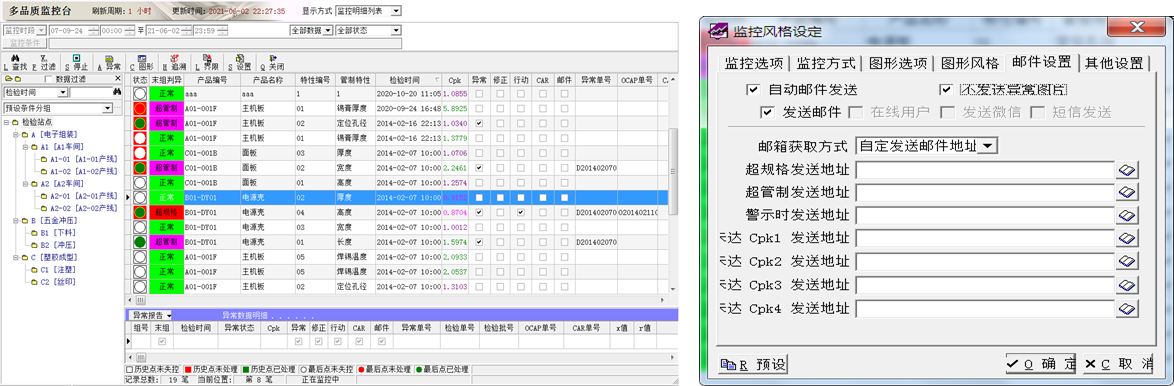The height and width of the screenshot is (386, 1174).
Task: Click the 超规格 发送地址 input field
Action: tap(985, 171)
